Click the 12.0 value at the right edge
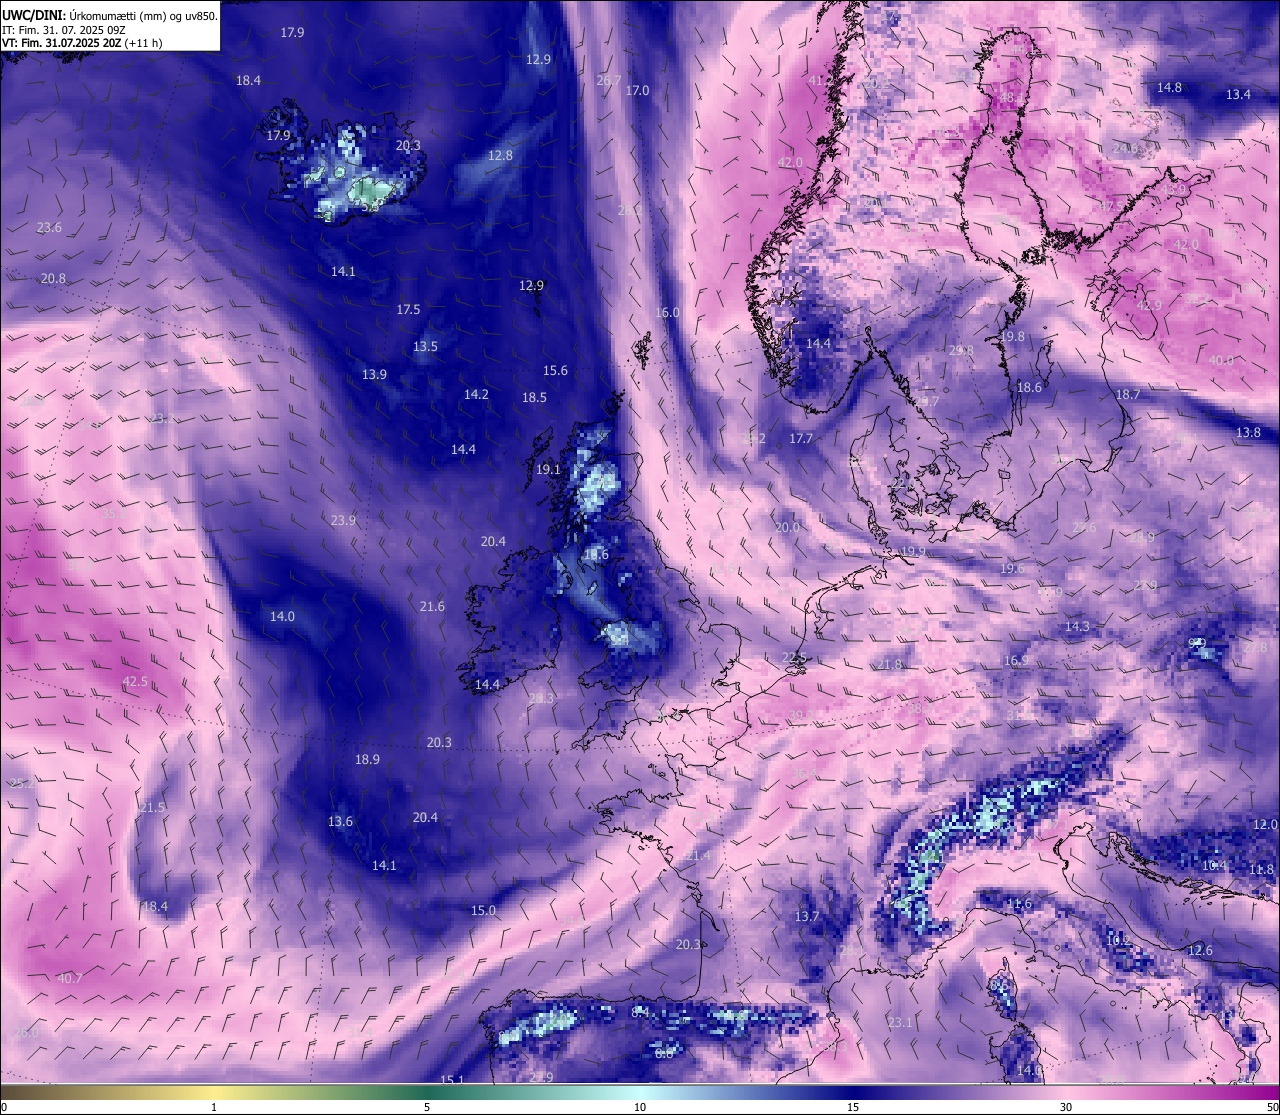Viewport: 1280px width, 1115px height. (1265, 825)
